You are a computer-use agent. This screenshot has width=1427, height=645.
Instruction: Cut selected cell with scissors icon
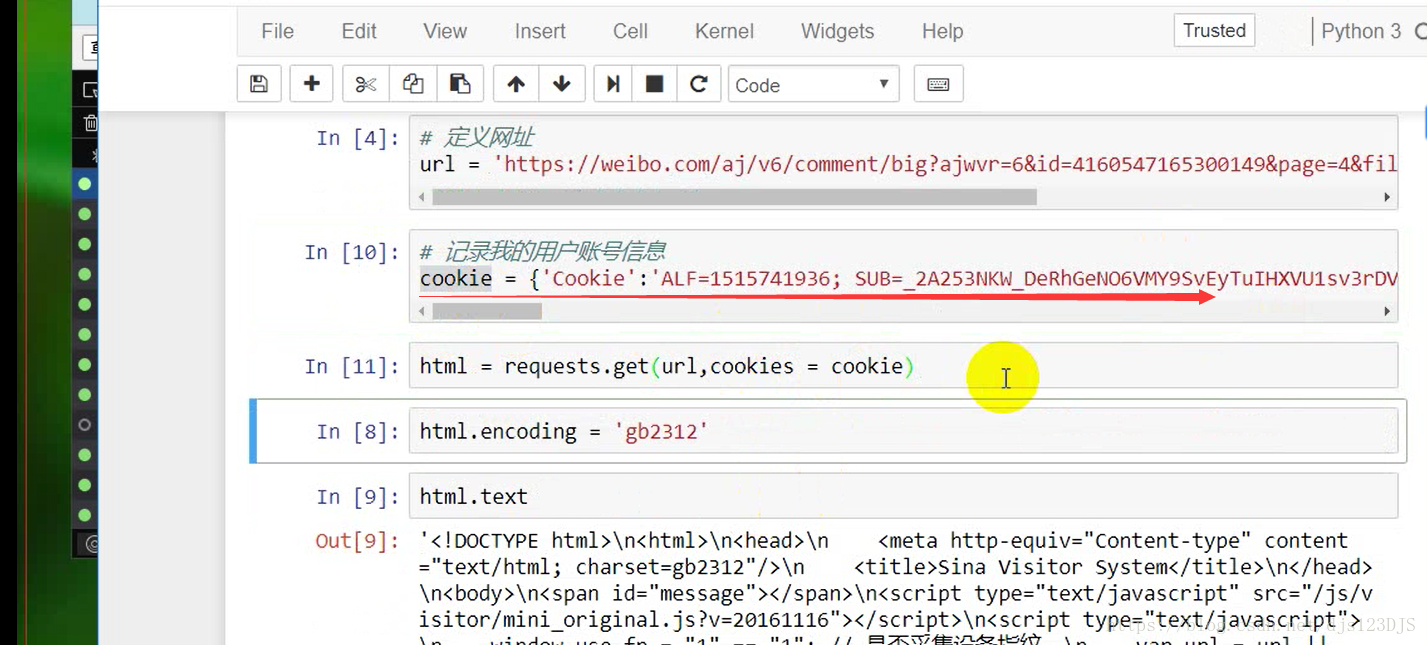[366, 84]
